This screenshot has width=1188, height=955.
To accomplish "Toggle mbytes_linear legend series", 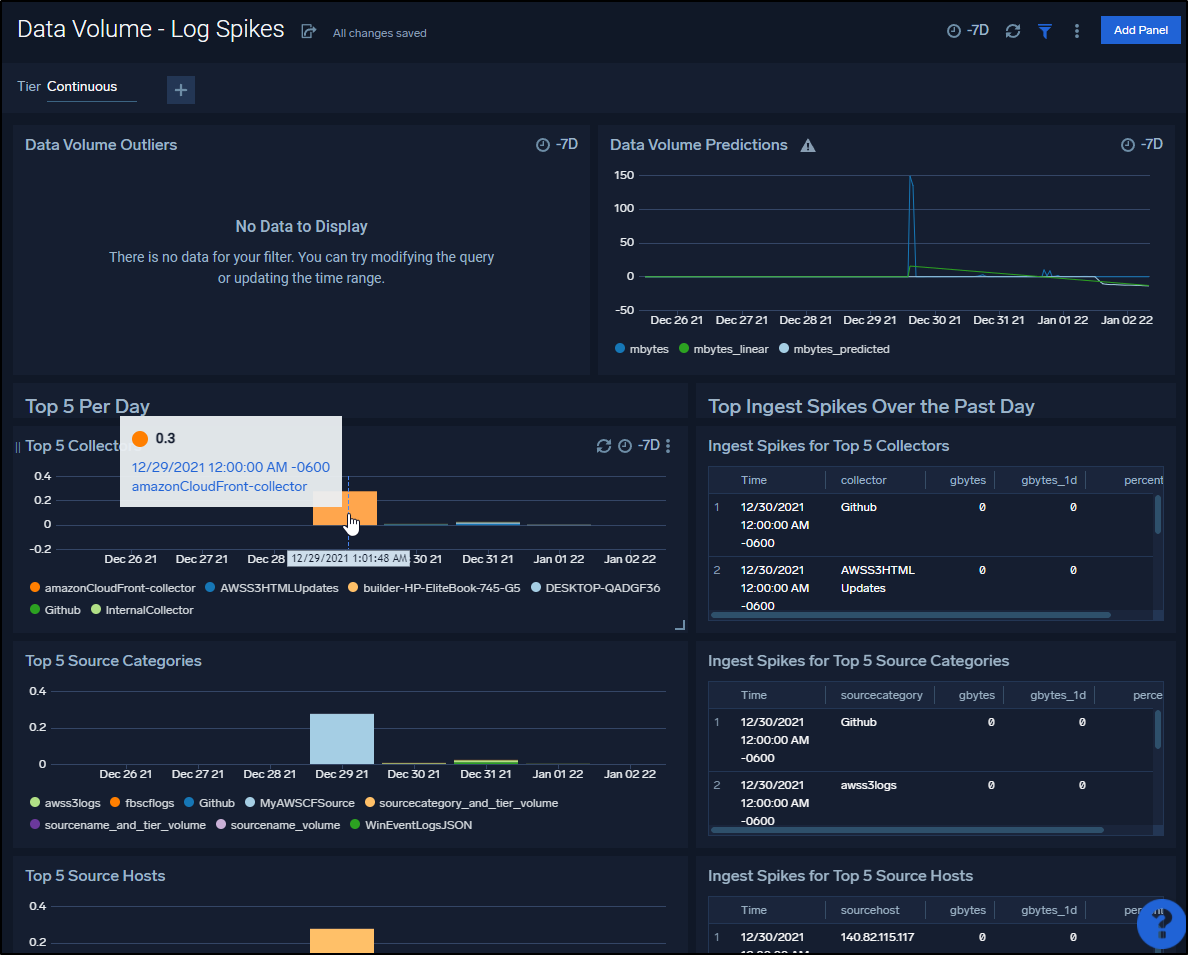I will point(724,349).
